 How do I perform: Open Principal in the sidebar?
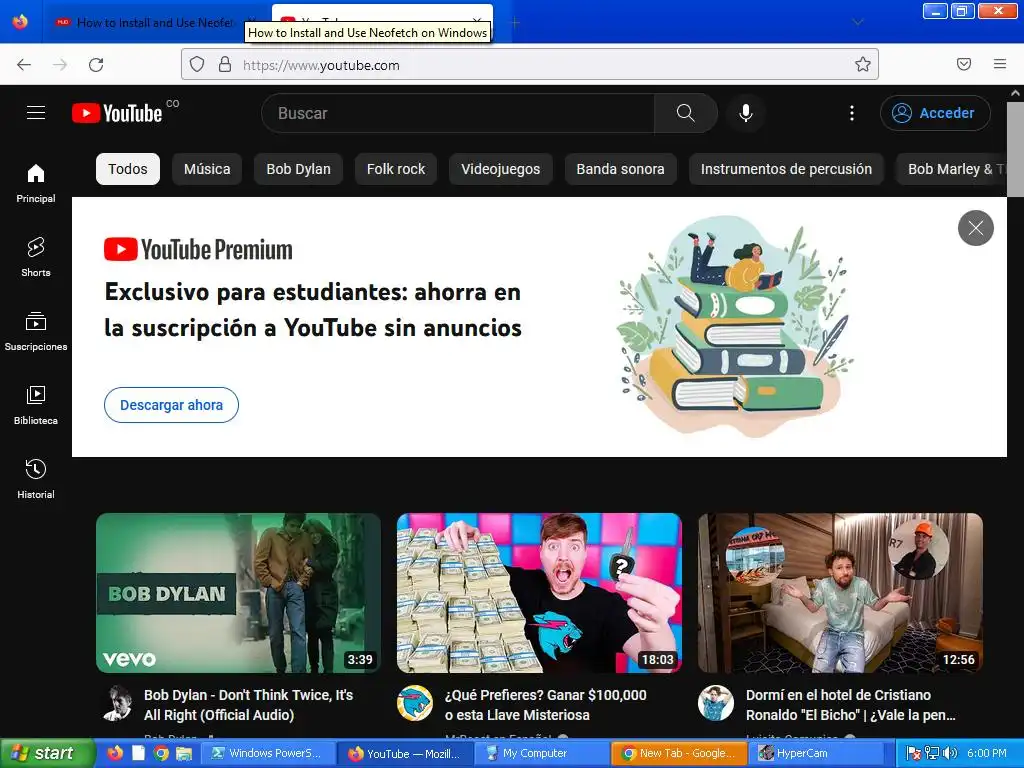[36, 184]
